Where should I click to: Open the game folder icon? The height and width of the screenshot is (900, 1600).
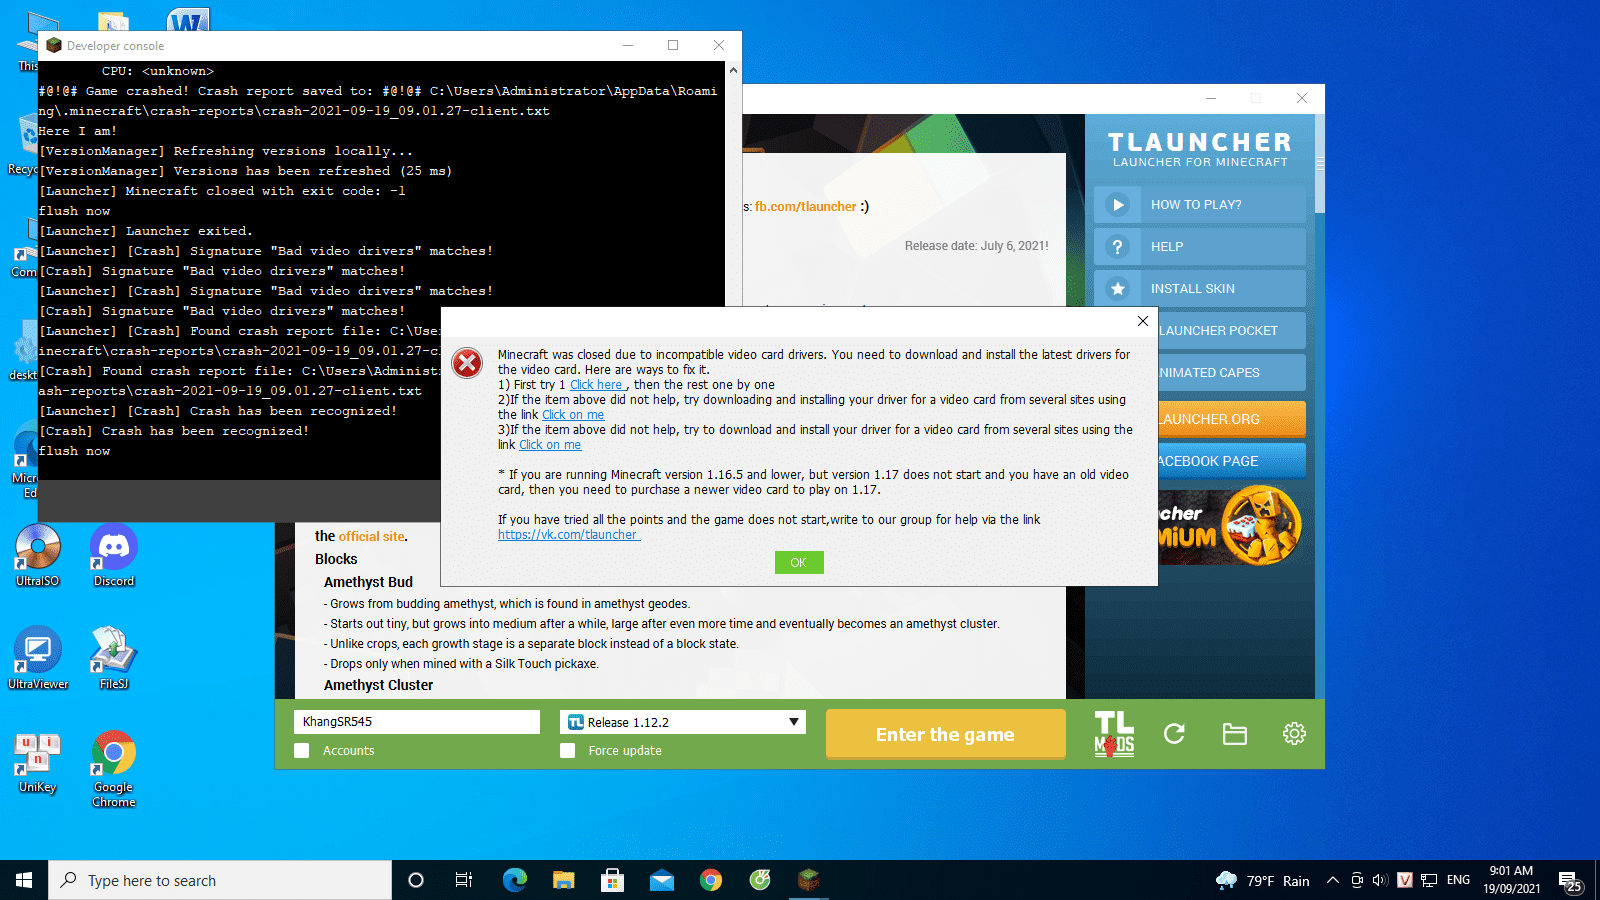pyautogui.click(x=1235, y=734)
